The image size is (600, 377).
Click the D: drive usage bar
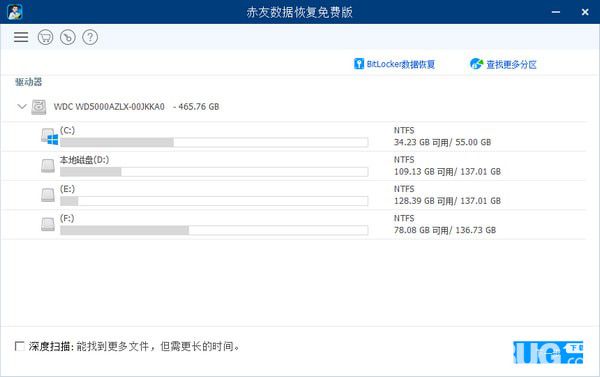point(214,172)
